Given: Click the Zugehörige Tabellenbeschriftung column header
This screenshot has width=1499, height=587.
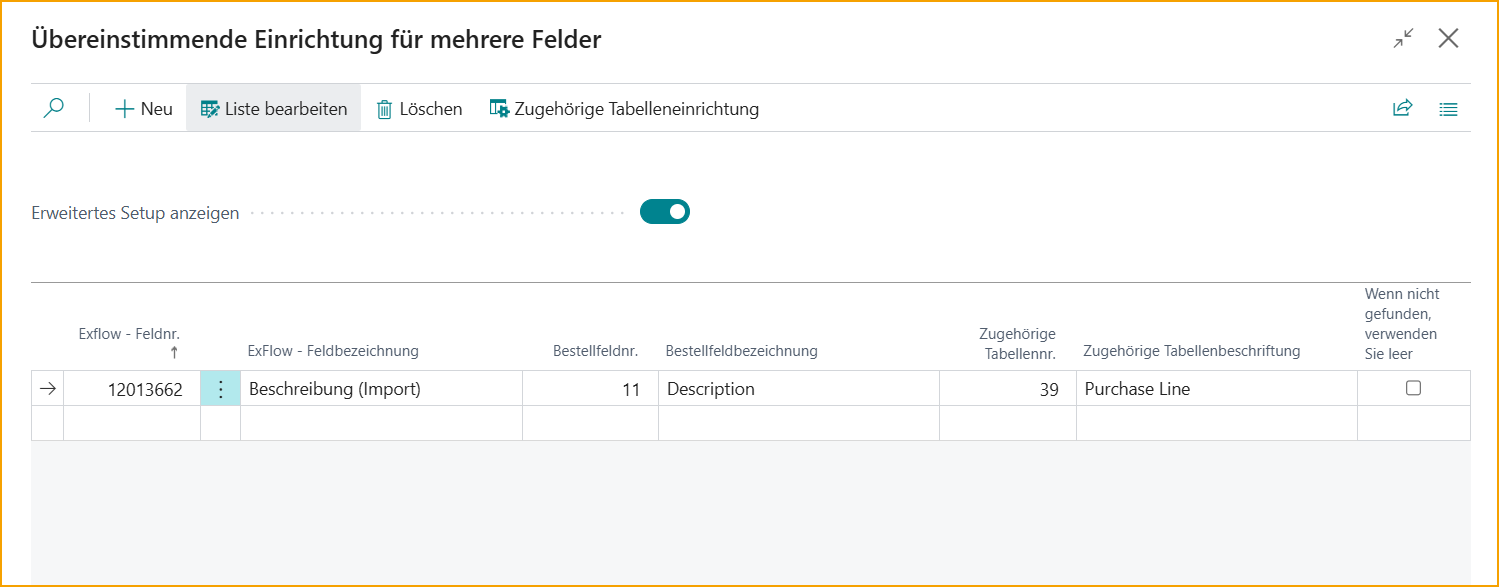Looking at the screenshot, I should coord(1191,351).
